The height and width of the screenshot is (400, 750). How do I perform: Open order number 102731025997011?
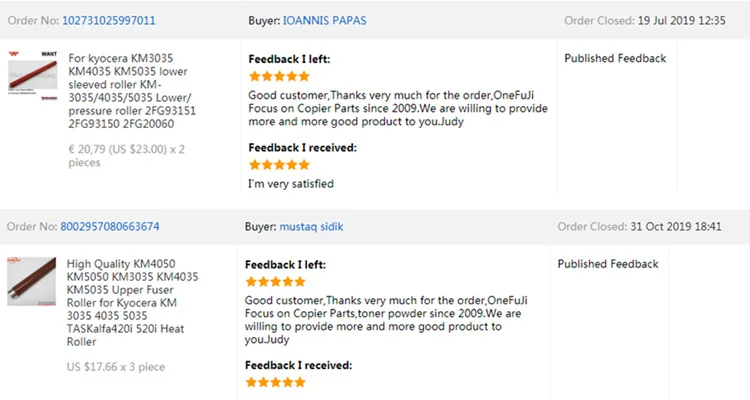109,20
